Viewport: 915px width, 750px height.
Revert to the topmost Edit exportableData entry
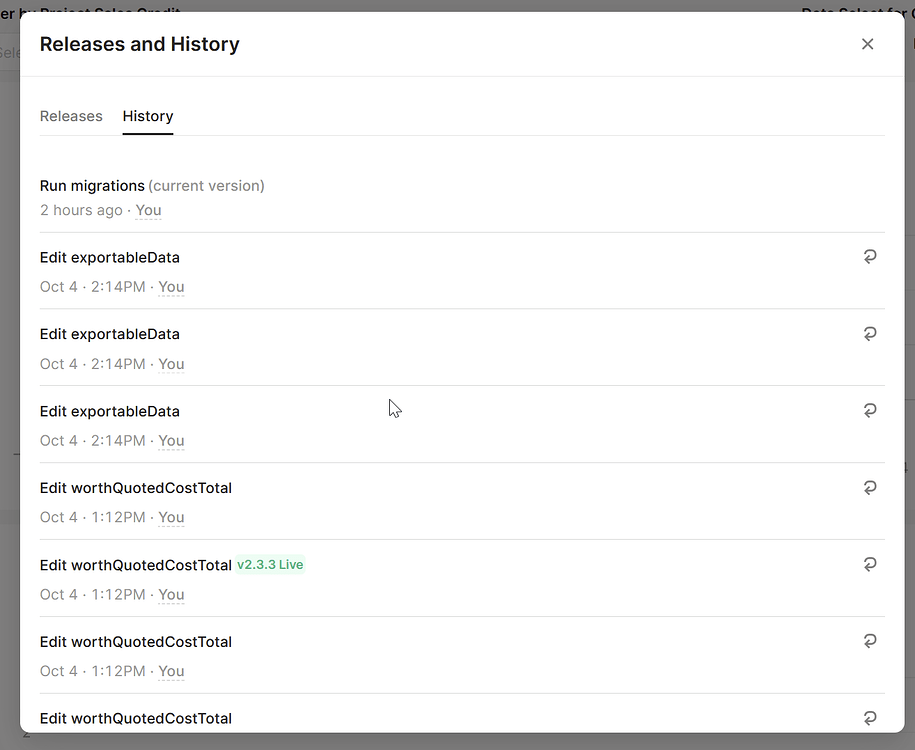[870, 257]
